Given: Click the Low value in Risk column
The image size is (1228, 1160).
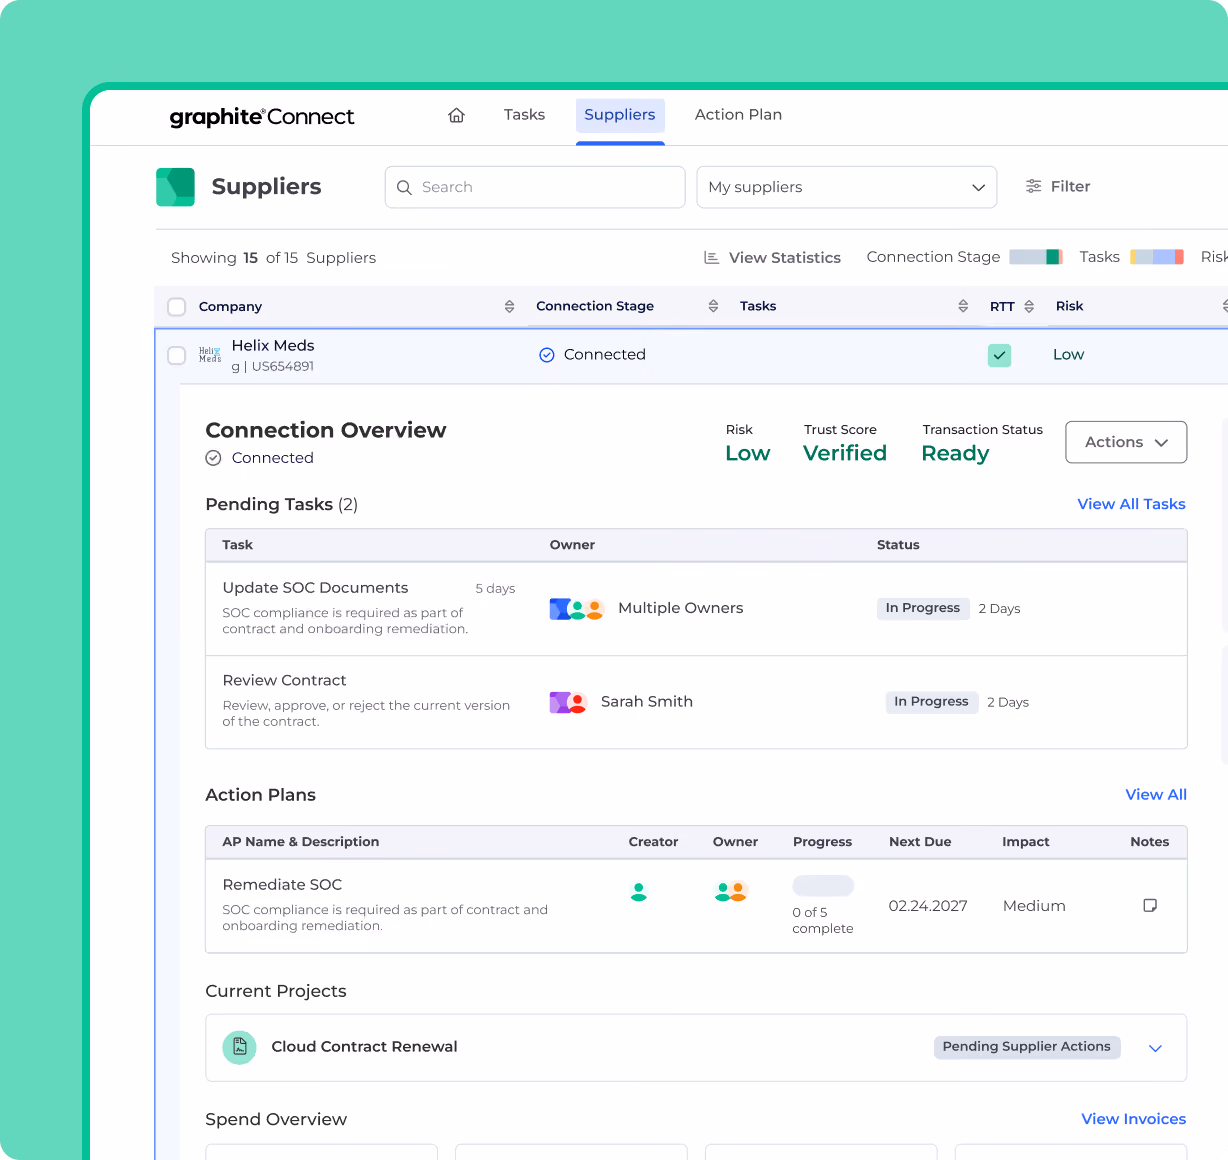Looking at the screenshot, I should [1068, 355].
